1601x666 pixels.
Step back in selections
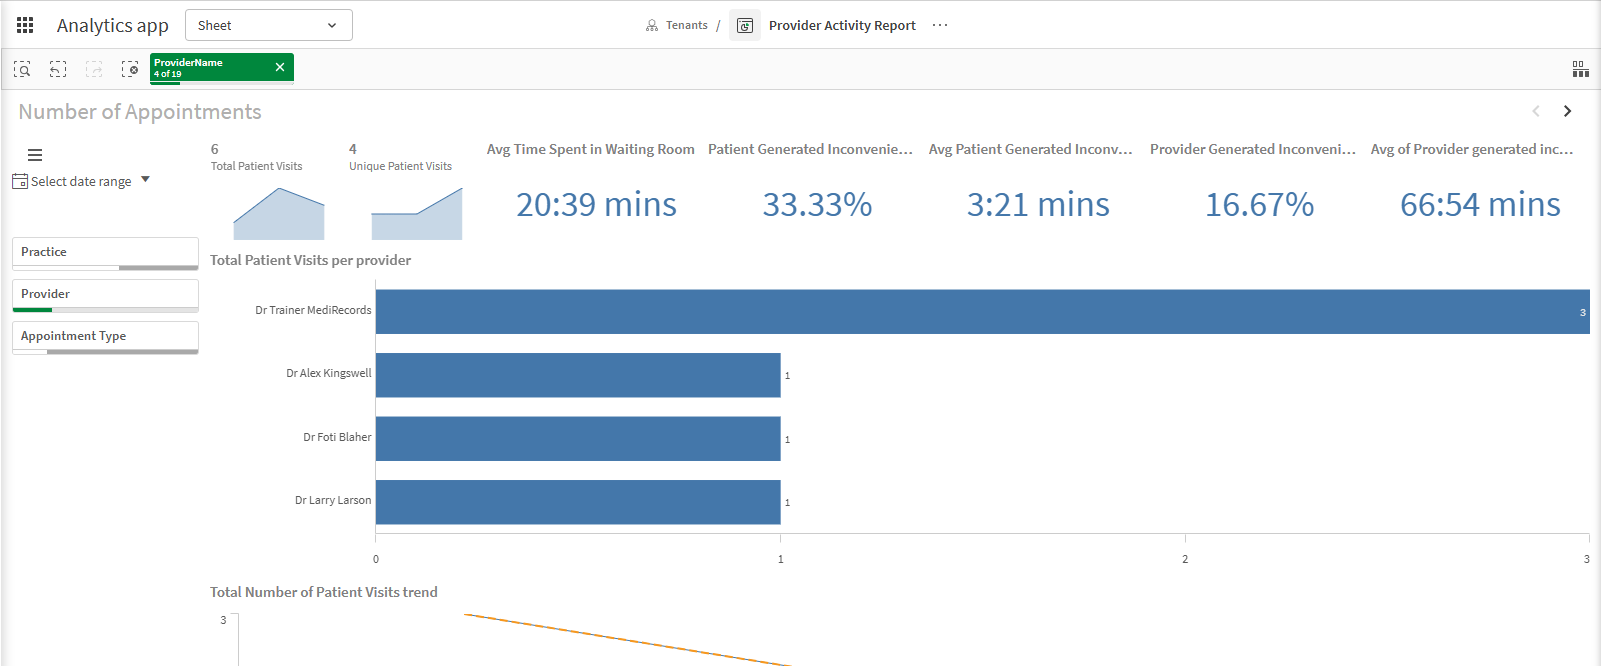point(58,69)
